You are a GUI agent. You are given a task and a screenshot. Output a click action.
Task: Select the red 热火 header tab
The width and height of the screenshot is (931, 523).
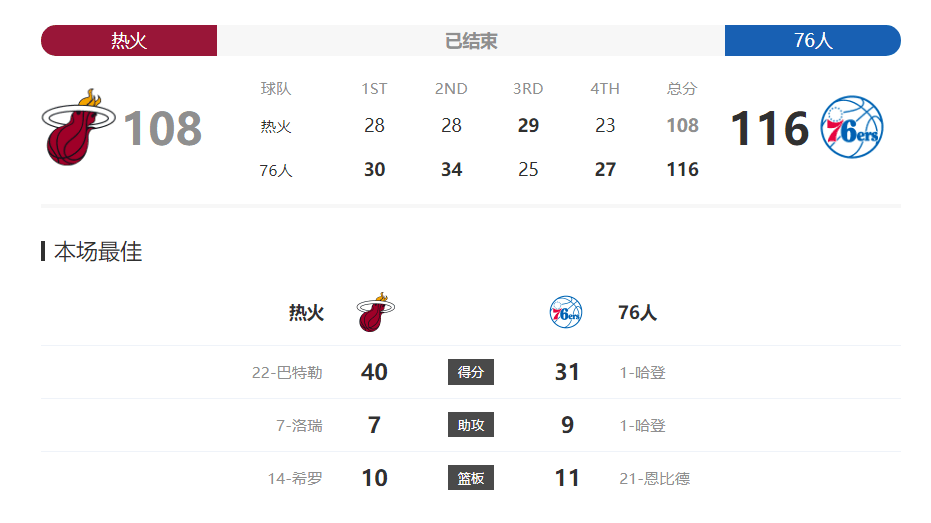point(129,40)
